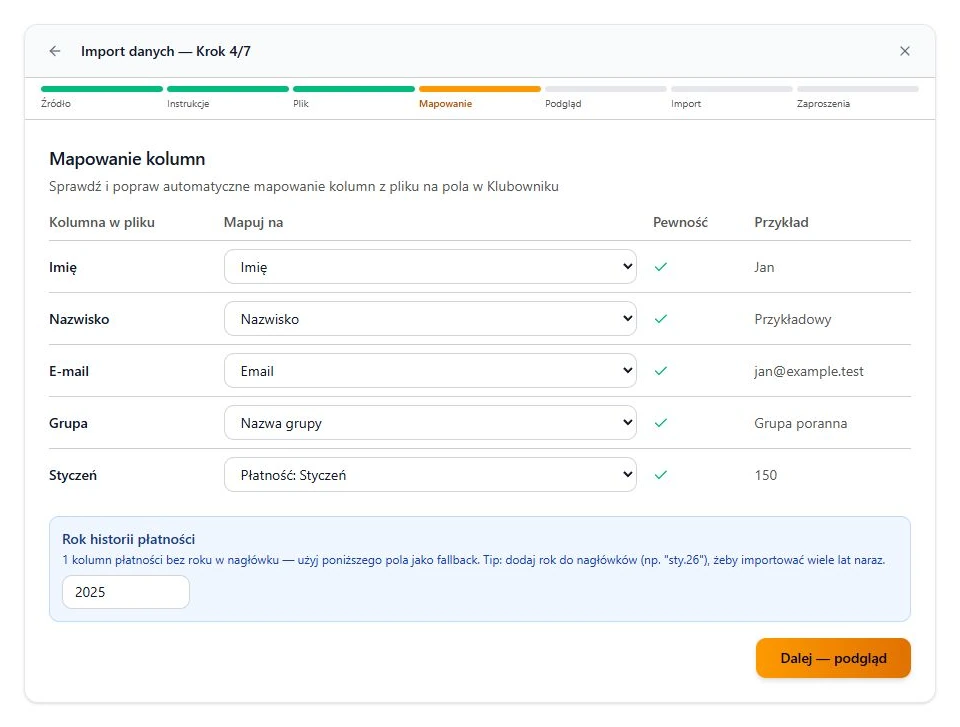Click the checkmark icon in the Styczeń row
The width and height of the screenshot is (960, 727).
pos(661,475)
